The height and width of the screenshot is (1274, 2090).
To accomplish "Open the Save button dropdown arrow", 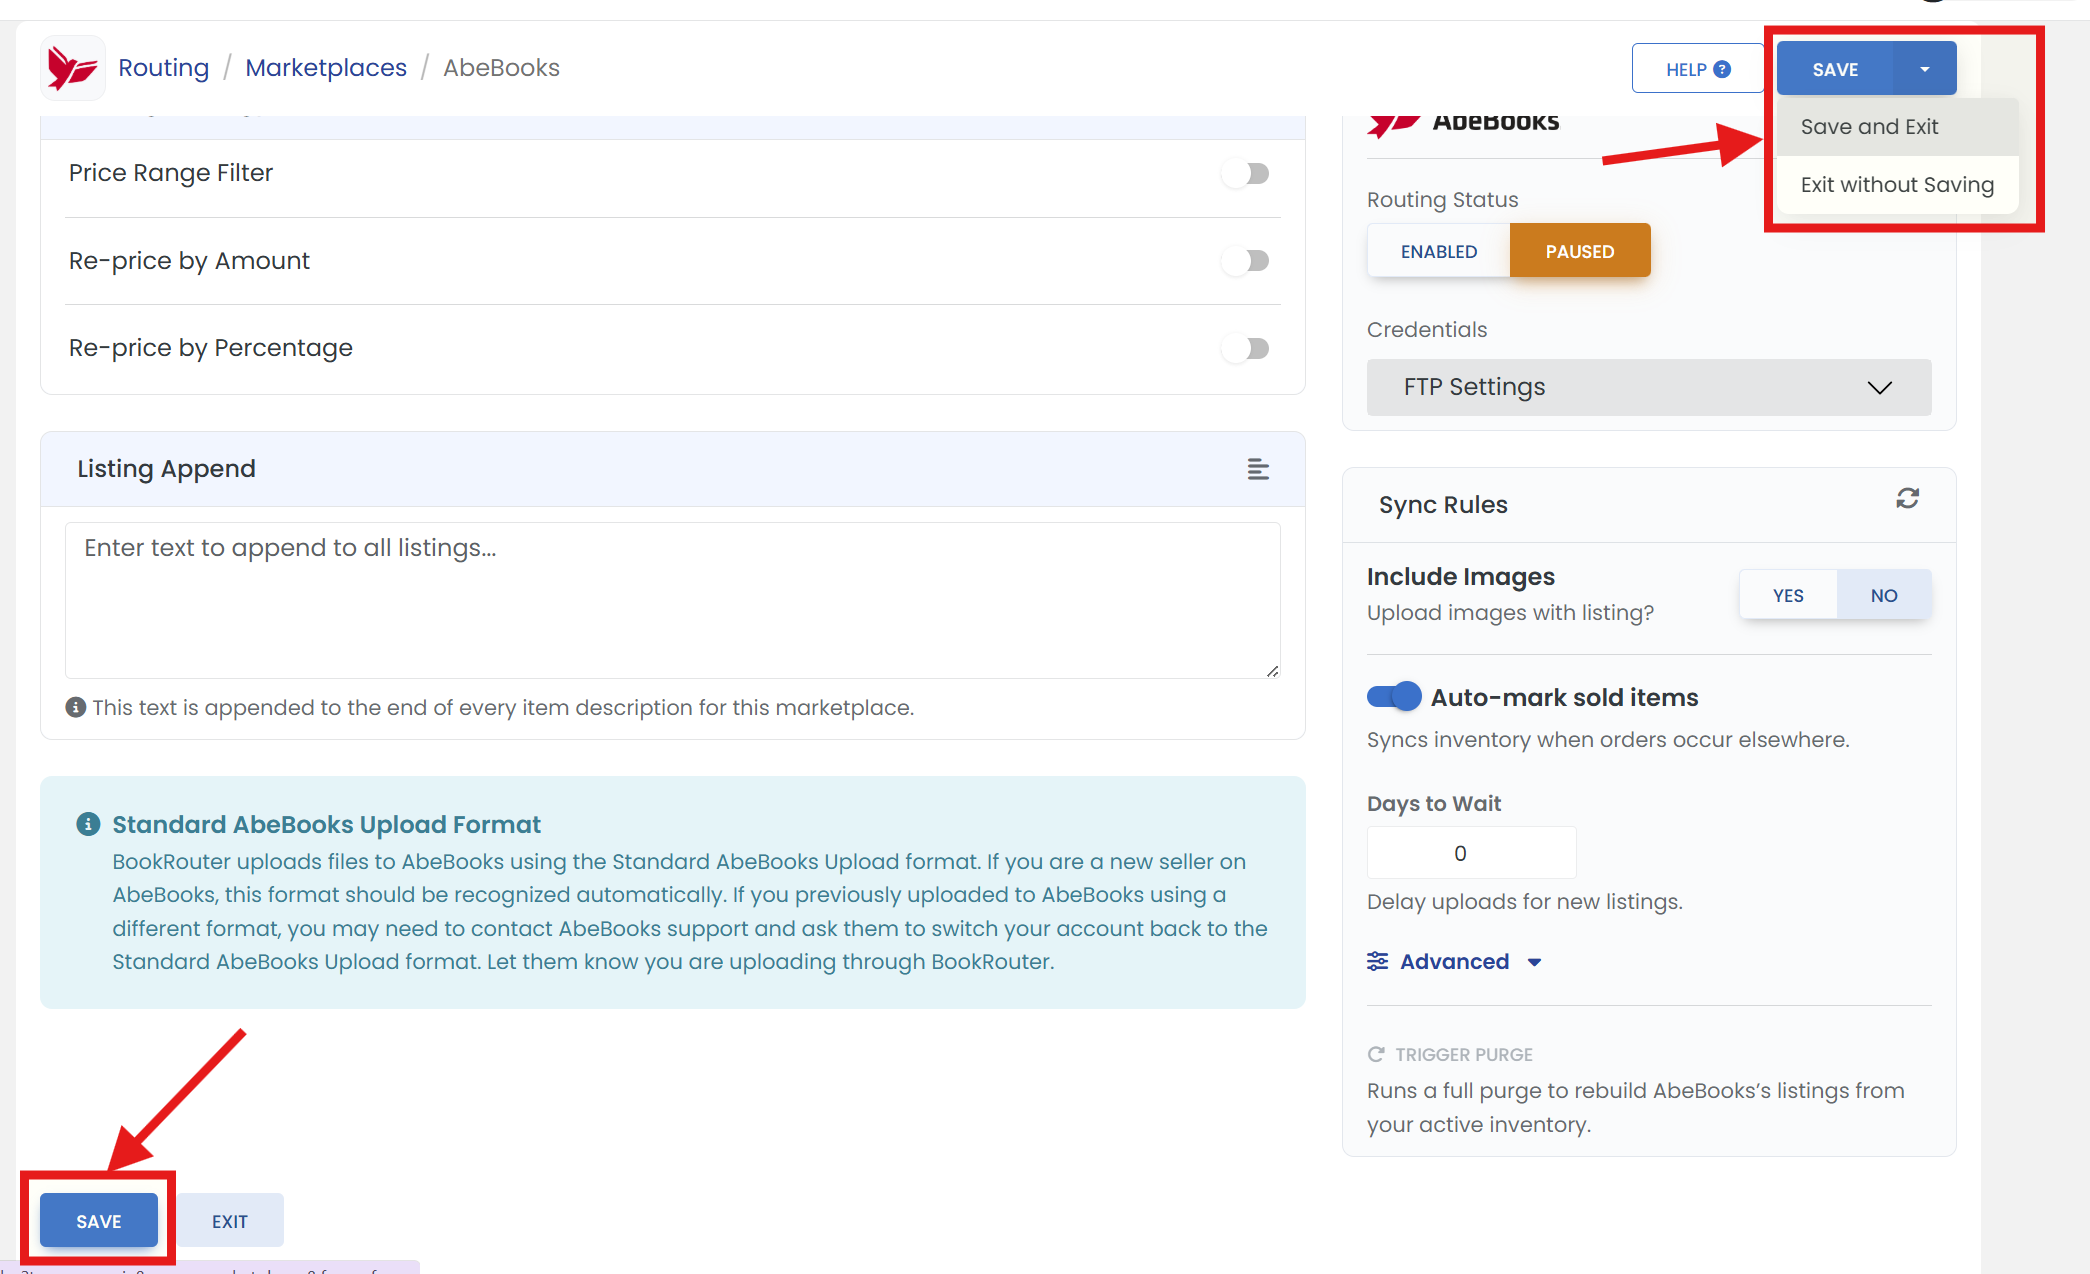I will [x=1925, y=69].
